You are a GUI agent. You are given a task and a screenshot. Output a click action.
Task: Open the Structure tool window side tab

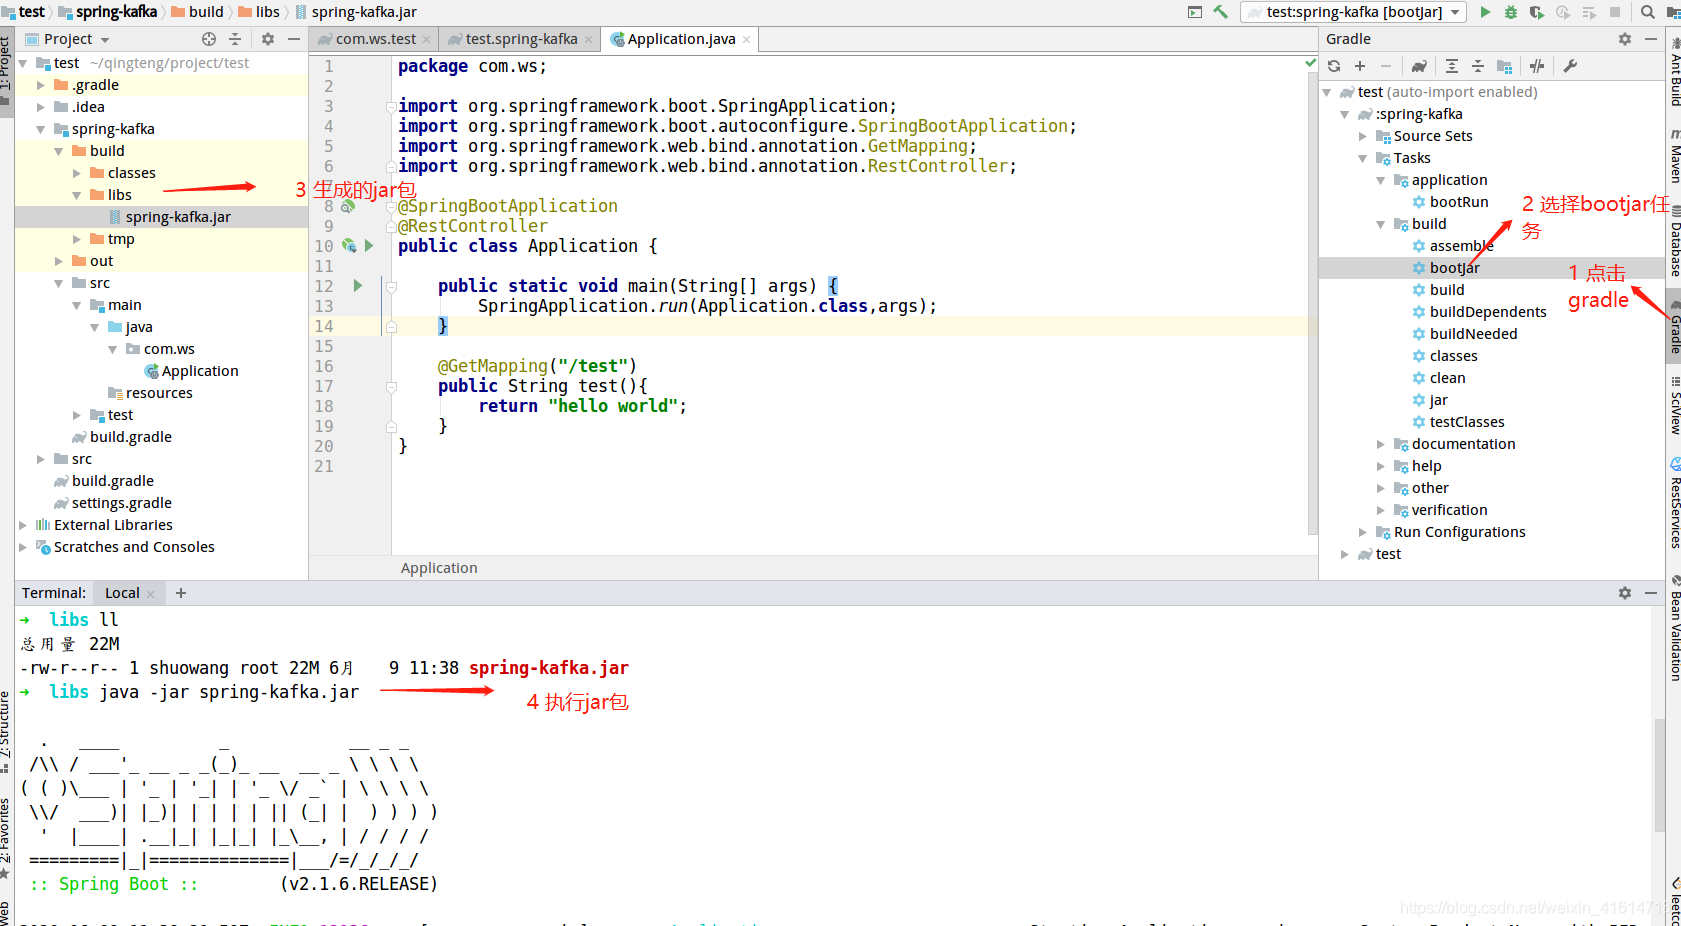(6, 732)
